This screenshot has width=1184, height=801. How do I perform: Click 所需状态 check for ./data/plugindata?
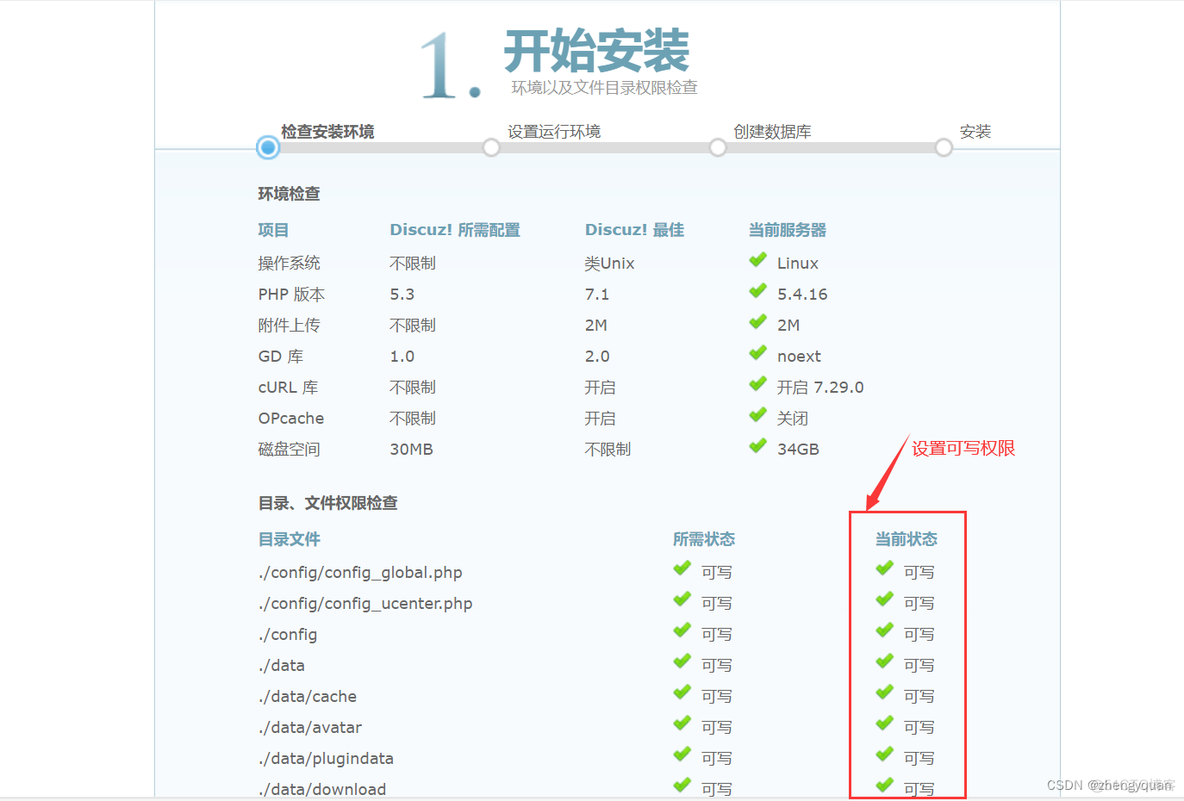(683, 754)
